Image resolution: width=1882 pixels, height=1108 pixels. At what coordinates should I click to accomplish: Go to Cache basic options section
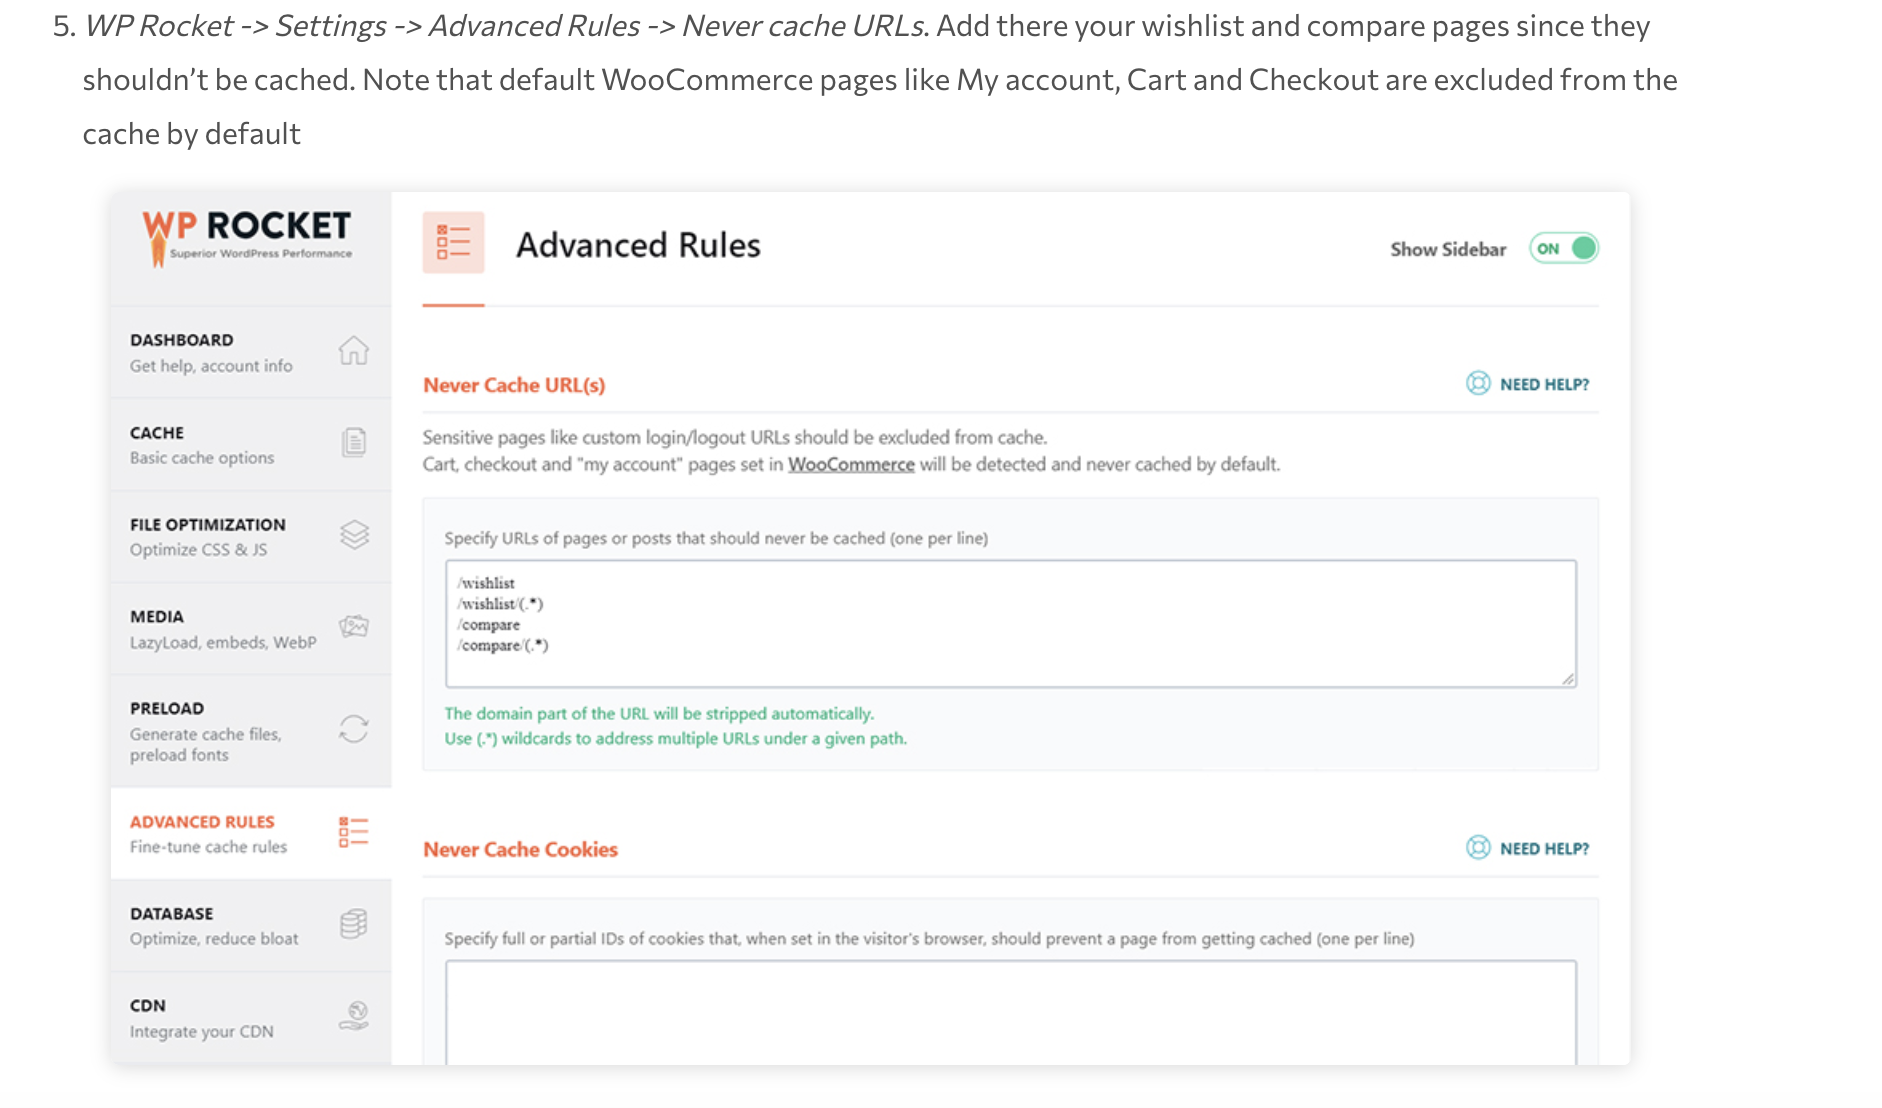pos(251,445)
